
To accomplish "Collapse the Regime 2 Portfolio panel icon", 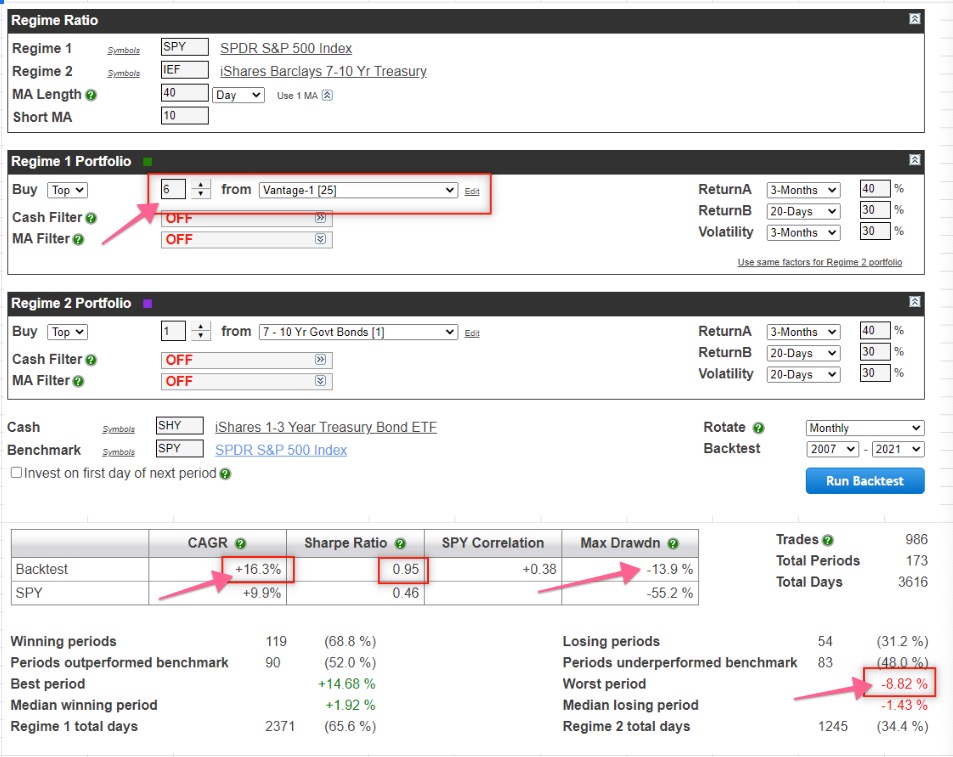I will (x=914, y=302).
